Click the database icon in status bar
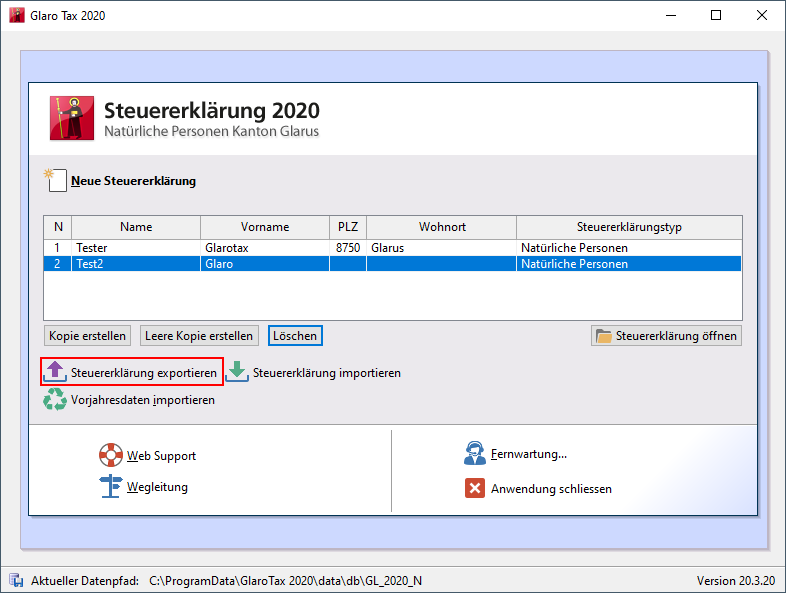Viewport: 786px width, 593px height. [17, 580]
